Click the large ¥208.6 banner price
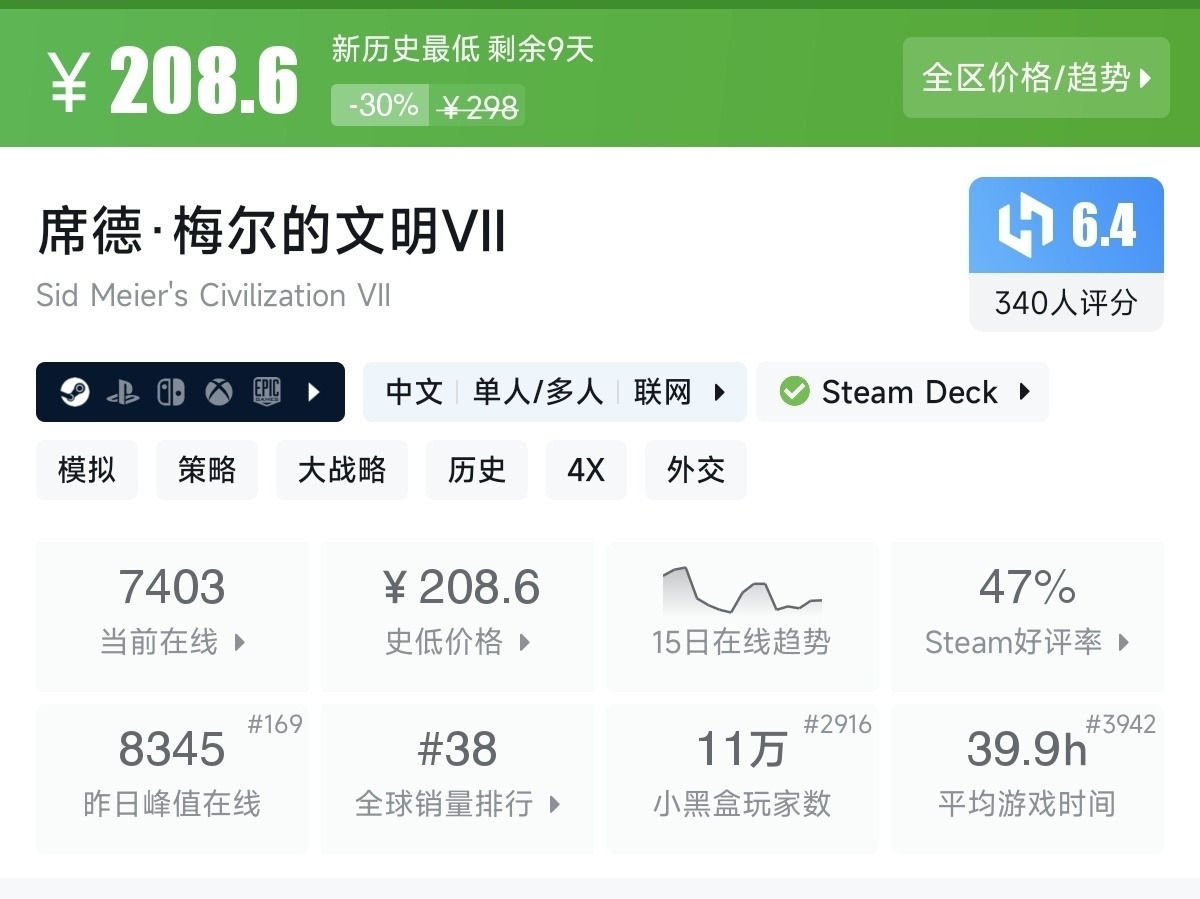Viewport: 1200px width, 899px height. [174, 80]
